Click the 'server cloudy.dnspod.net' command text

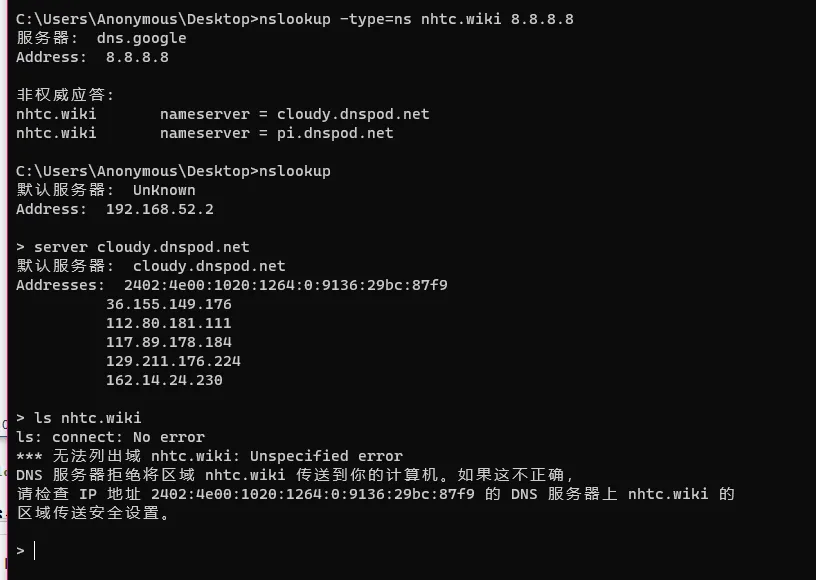point(142,247)
